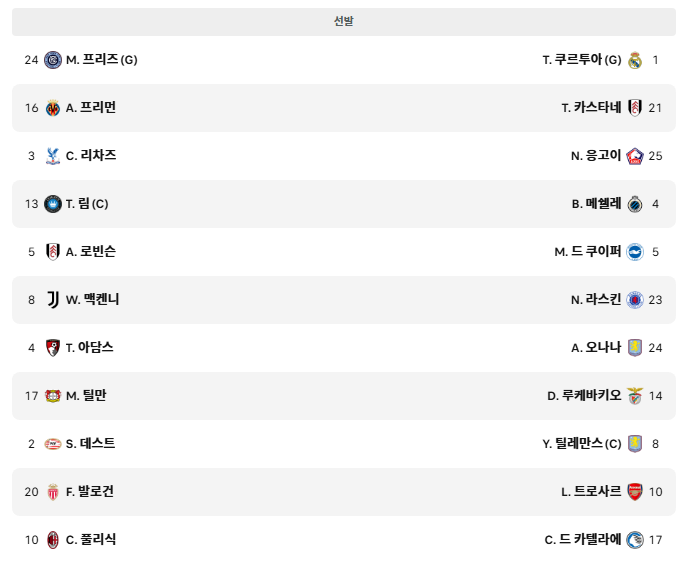The width and height of the screenshot is (687, 571).
Task: Open player Y. 틸레만스 (C) profile
Action: pos(582,444)
